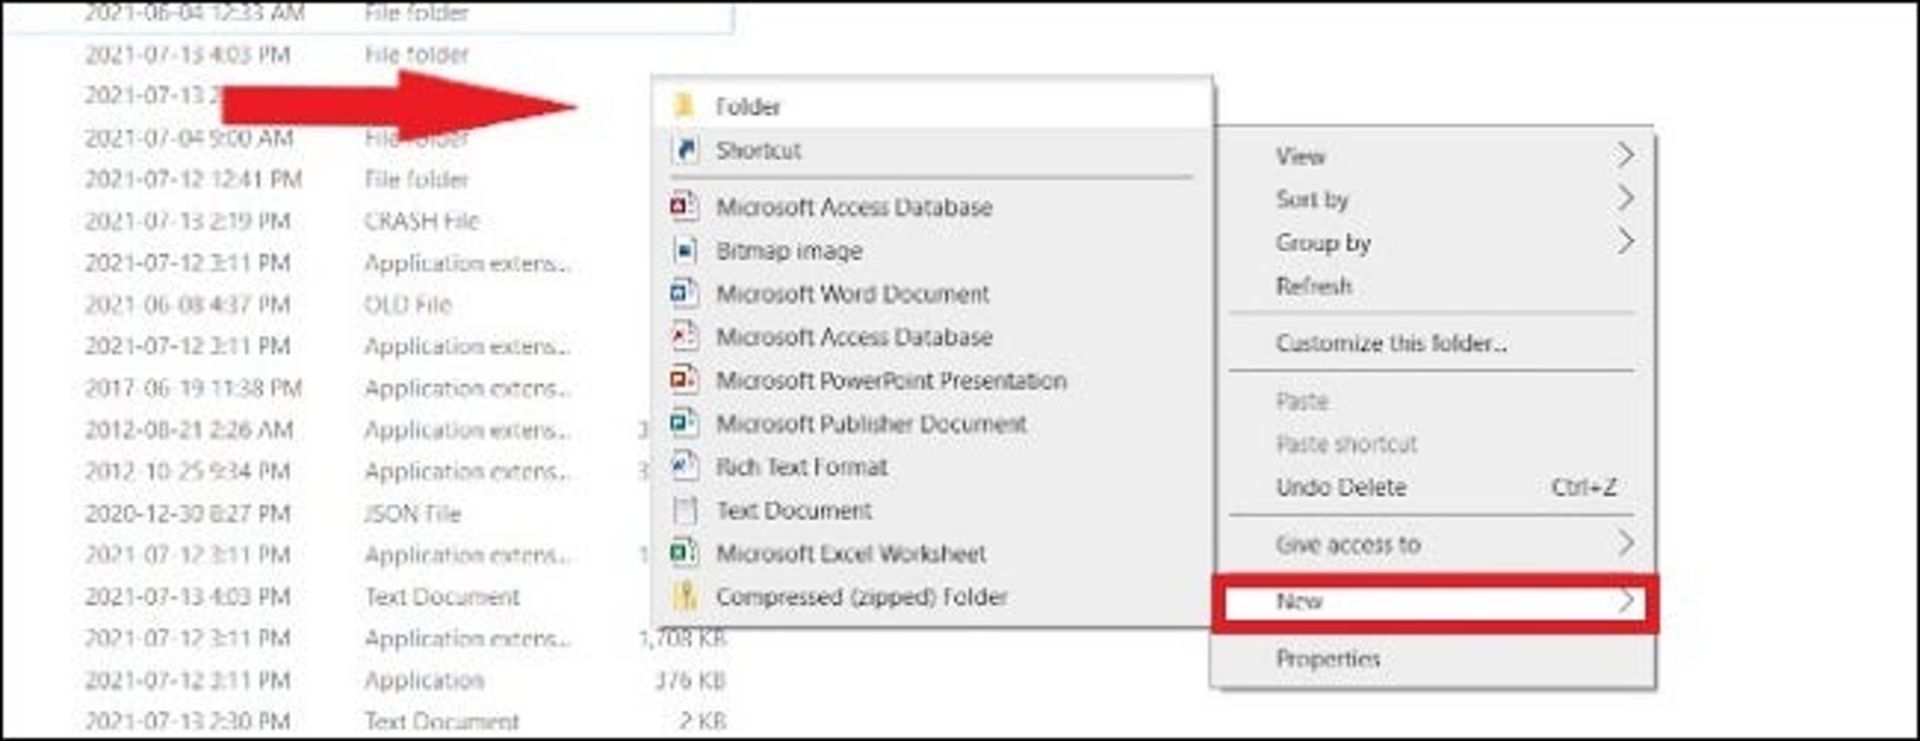Select the Bitmap image icon

click(685, 250)
